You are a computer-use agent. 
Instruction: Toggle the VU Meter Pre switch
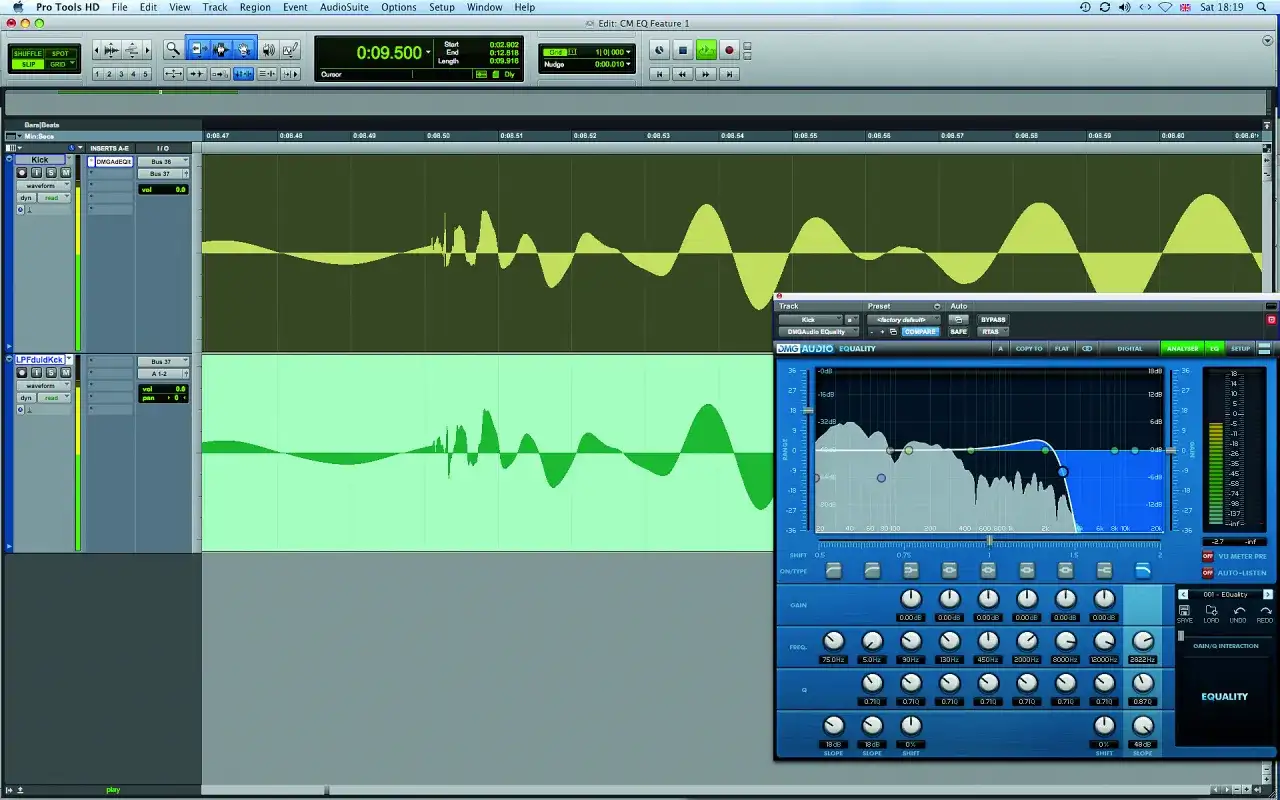(1207, 556)
